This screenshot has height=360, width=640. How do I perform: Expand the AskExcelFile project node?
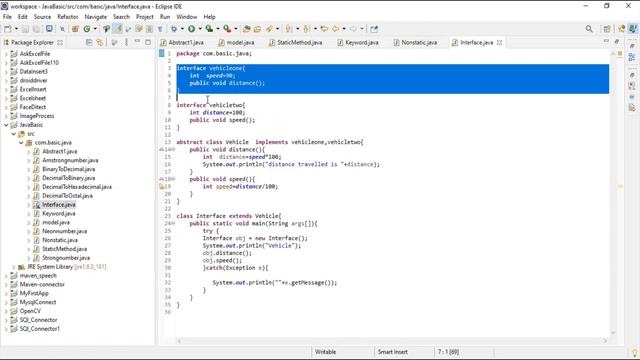(x=6, y=54)
